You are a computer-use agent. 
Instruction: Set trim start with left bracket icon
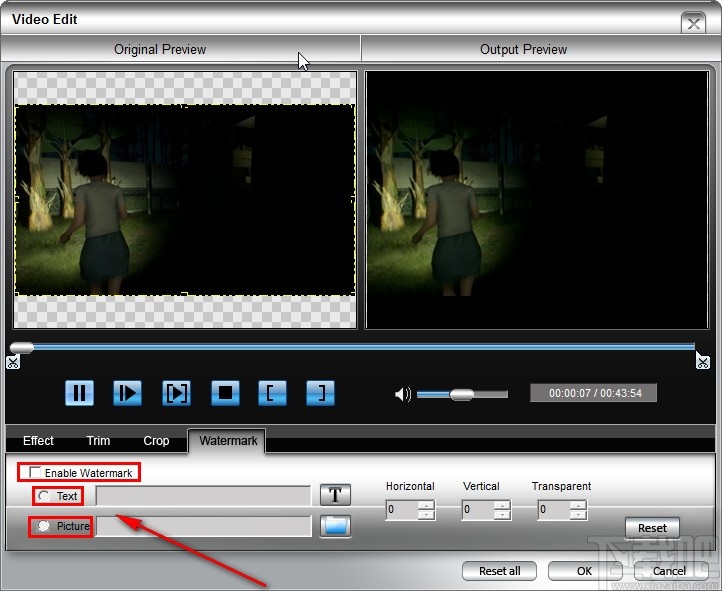(272, 393)
